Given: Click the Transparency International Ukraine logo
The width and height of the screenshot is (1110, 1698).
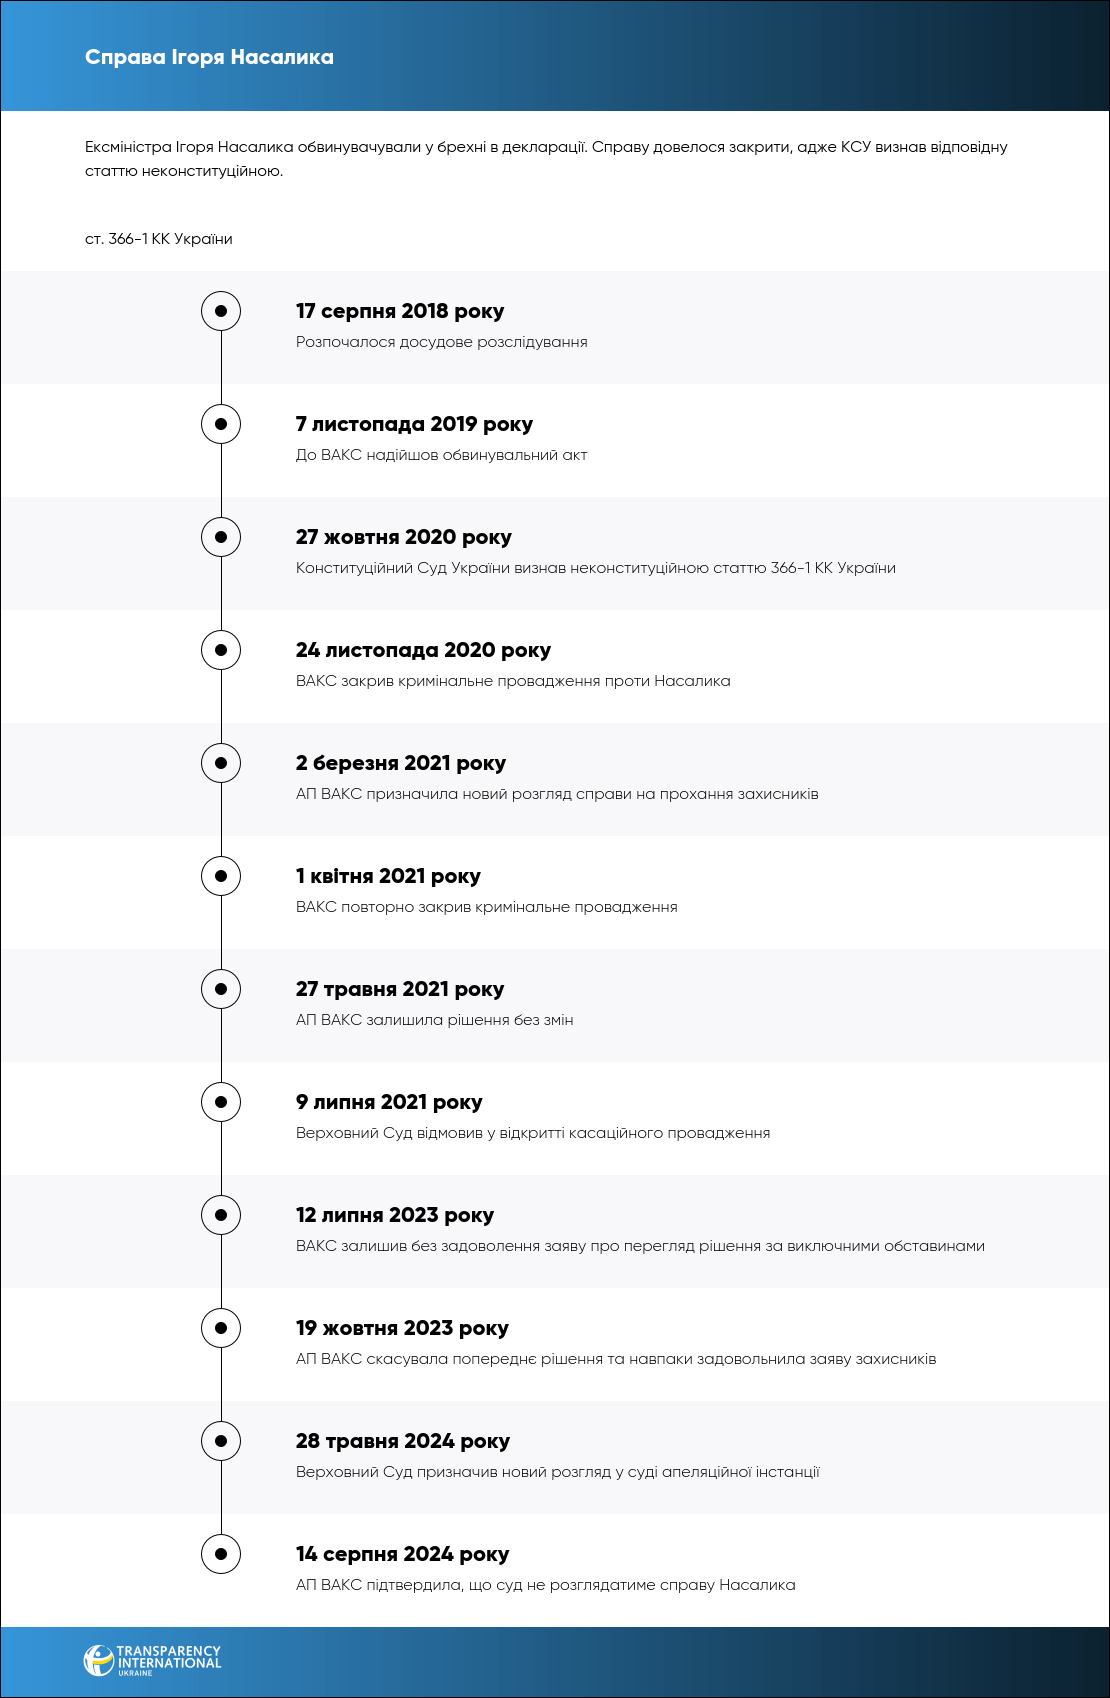Looking at the screenshot, I should [x=152, y=1660].
